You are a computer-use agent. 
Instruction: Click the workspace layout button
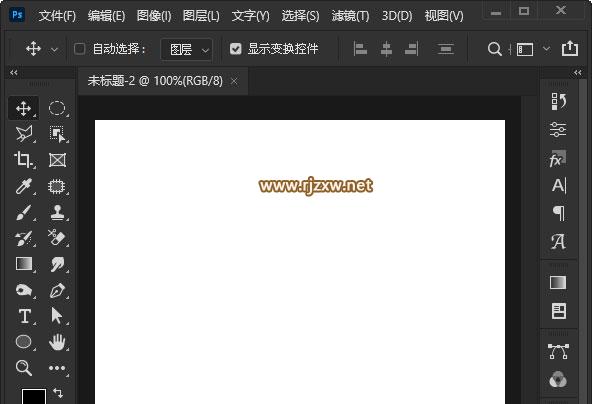525,49
